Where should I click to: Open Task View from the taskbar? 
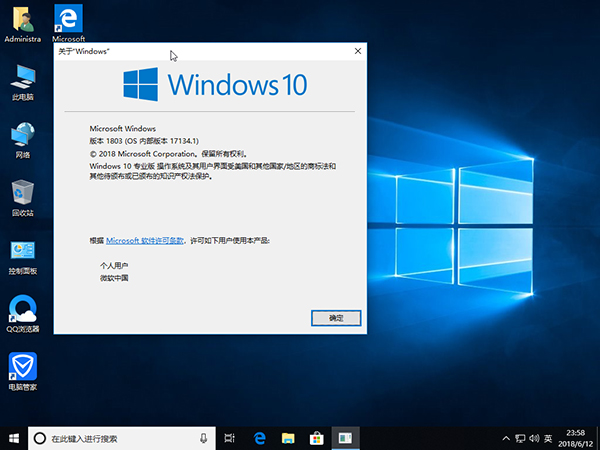click(x=230, y=438)
